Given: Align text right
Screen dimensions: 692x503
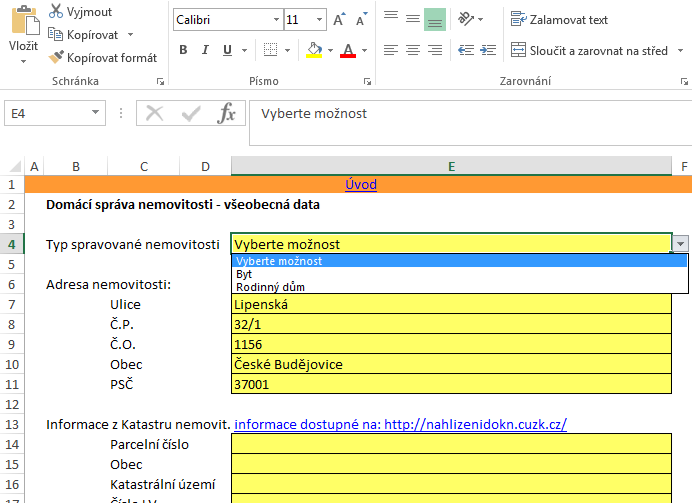Looking at the screenshot, I should point(435,50).
